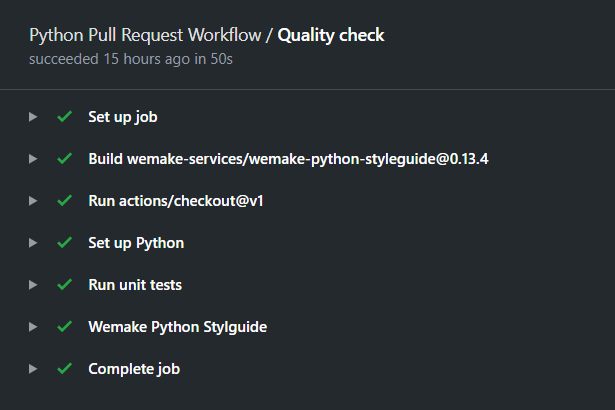Click the success checkmark for Build wemake-services step
This screenshot has height=410, width=615.
pos(64,159)
